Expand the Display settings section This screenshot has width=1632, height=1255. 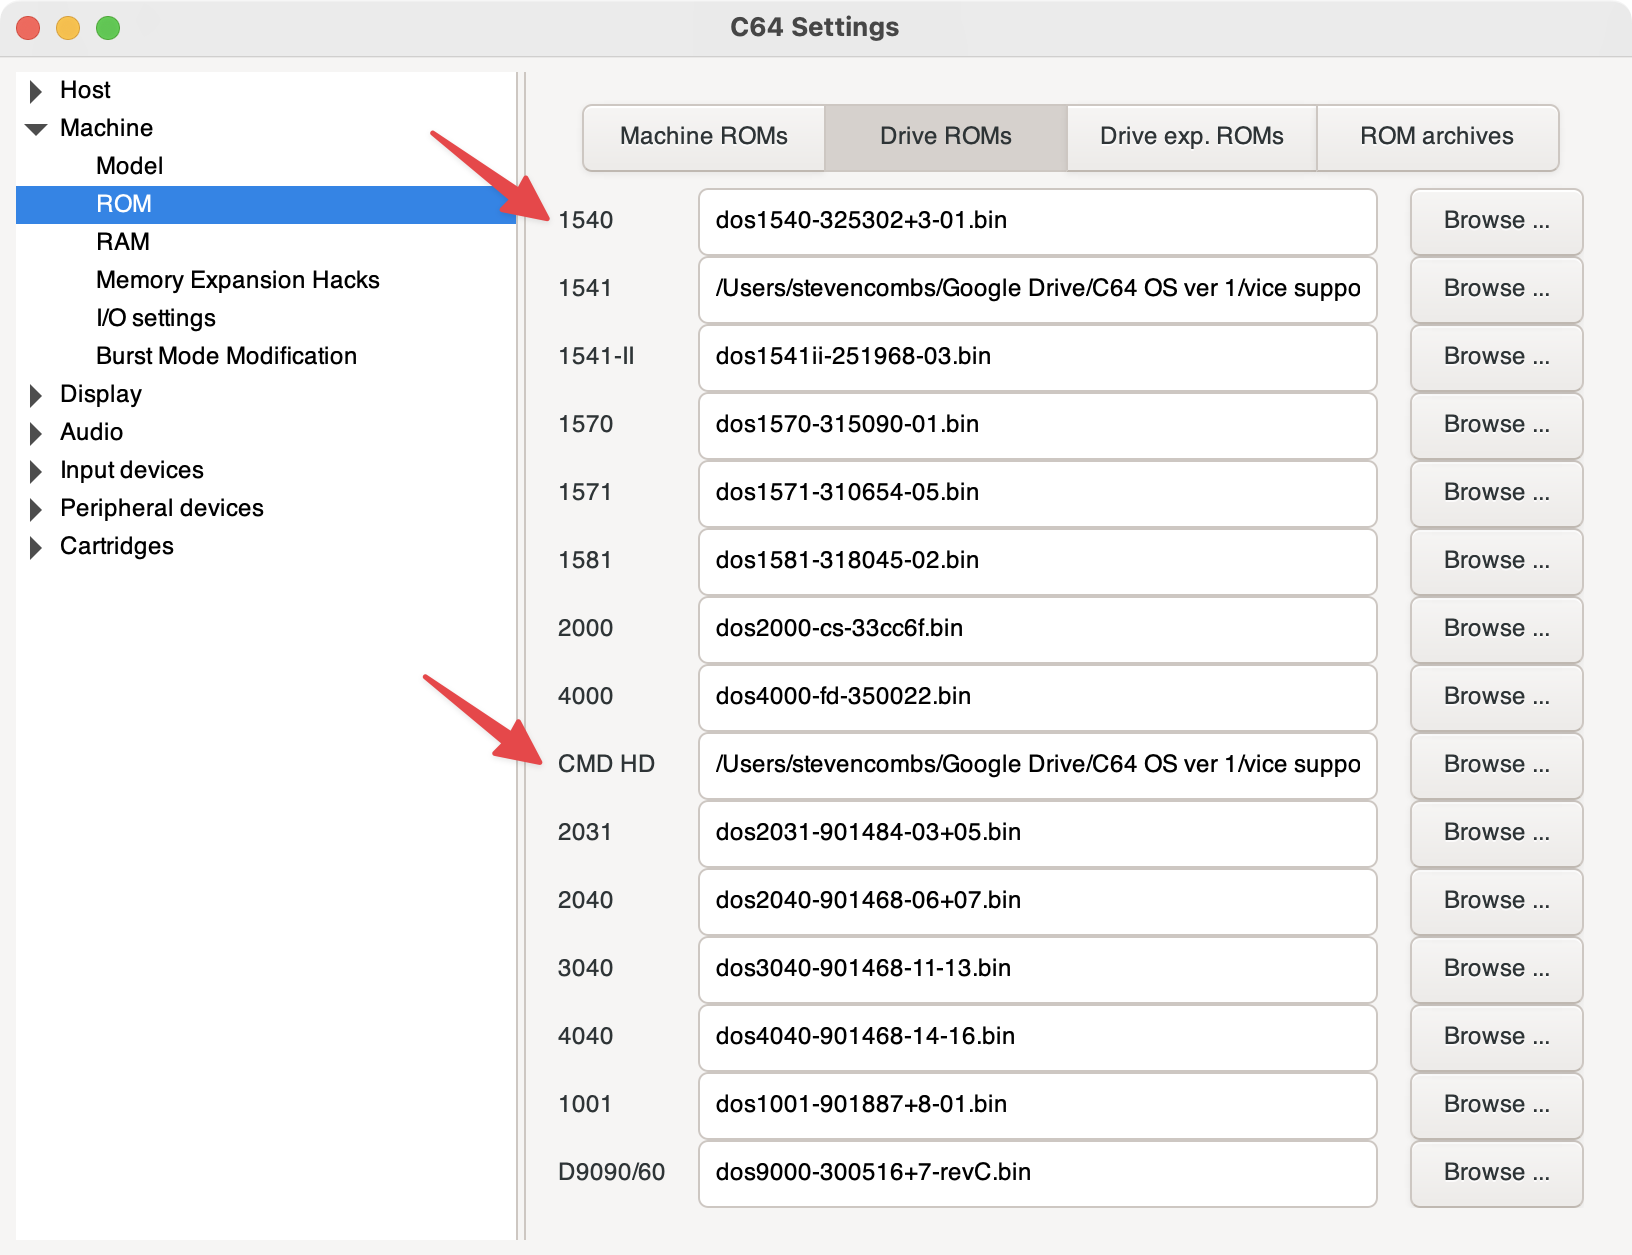[36, 395]
